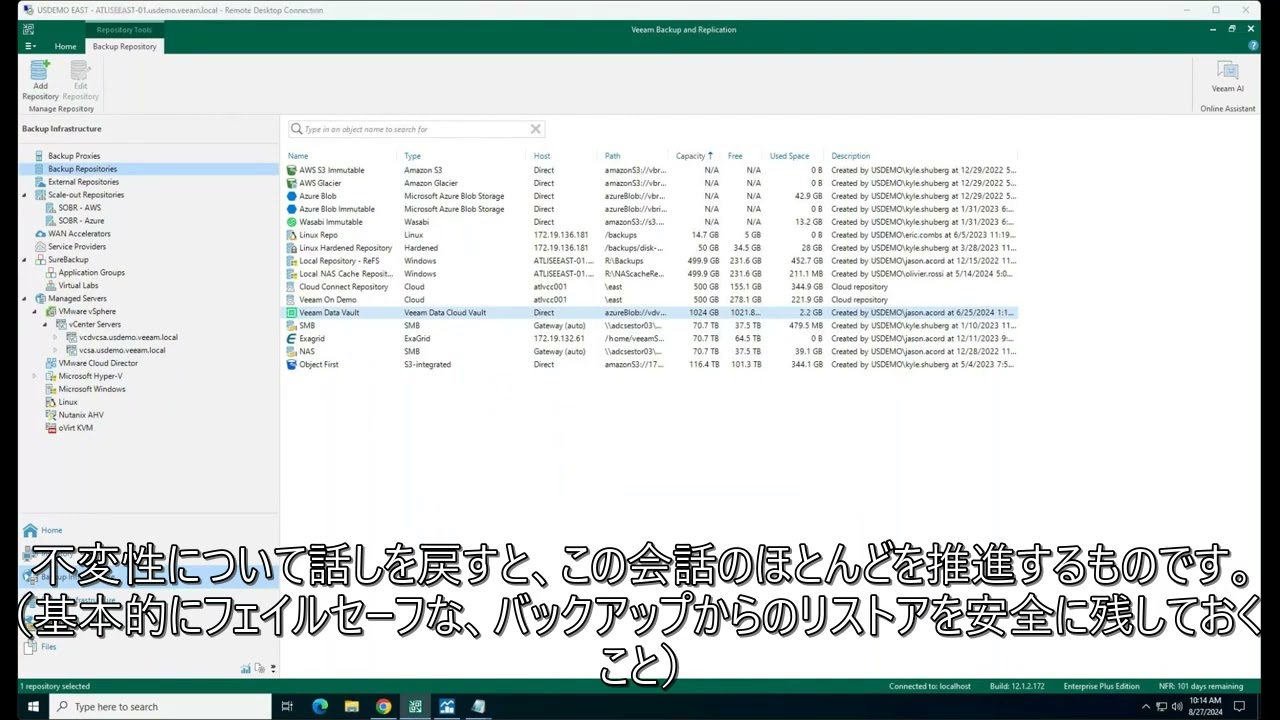The height and width of the screenshot is (720, 1280).
Task: Open the Home navigation pane view
Action: [42, 530]
